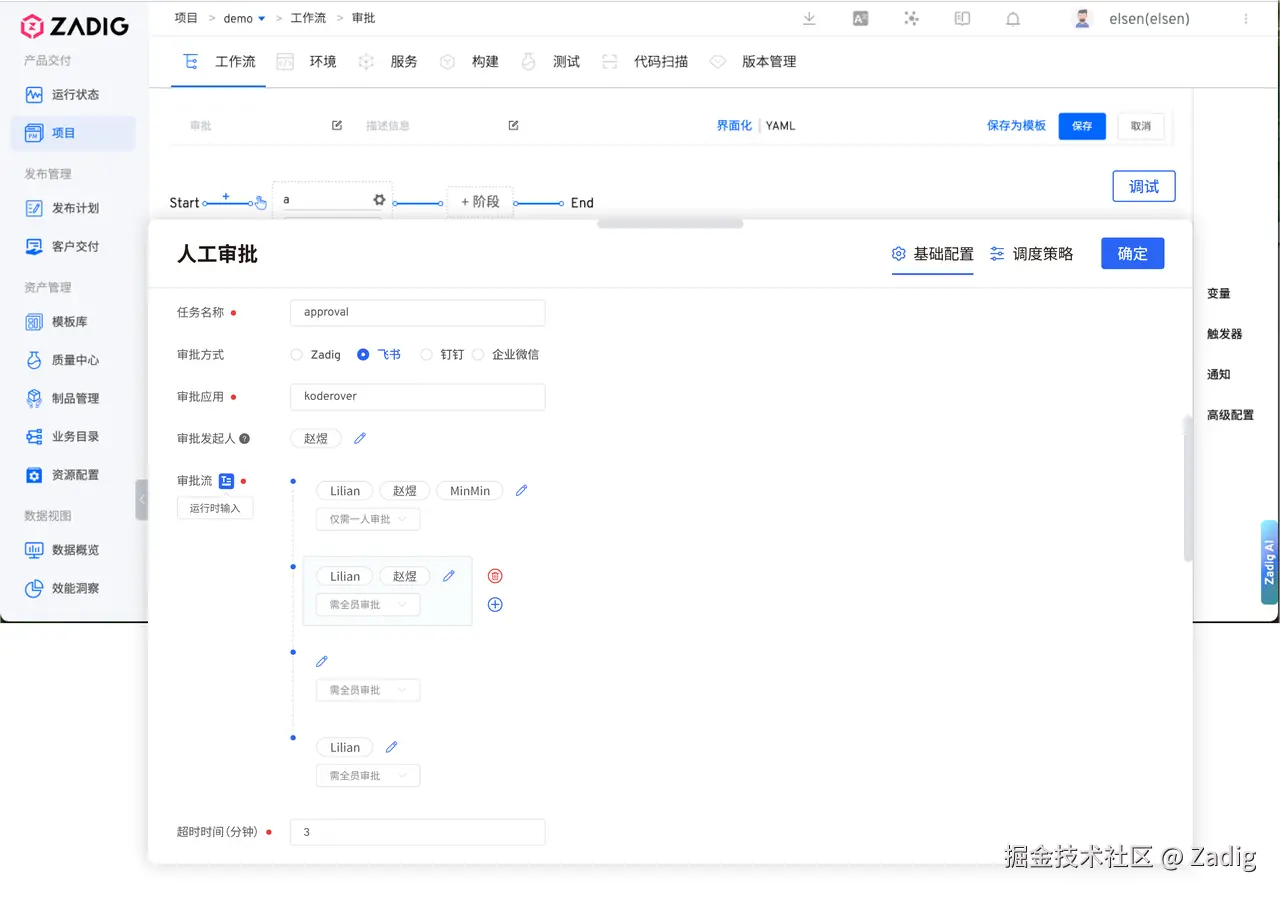
Task: Click the 取消 button
Action: point(1141,126)
